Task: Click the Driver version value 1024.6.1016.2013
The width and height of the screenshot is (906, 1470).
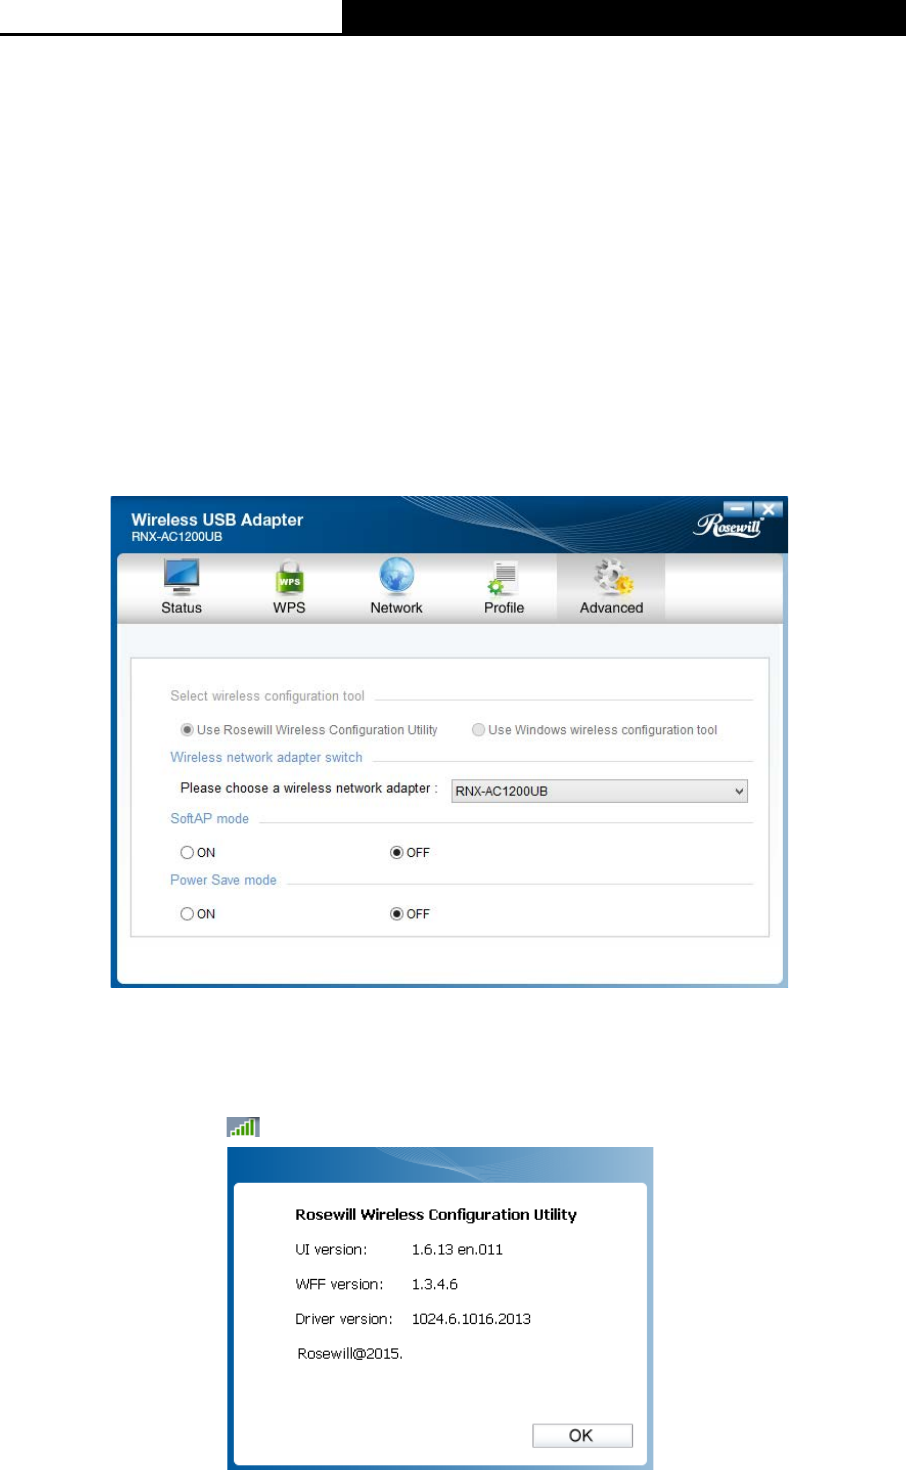Action: 471,1319
